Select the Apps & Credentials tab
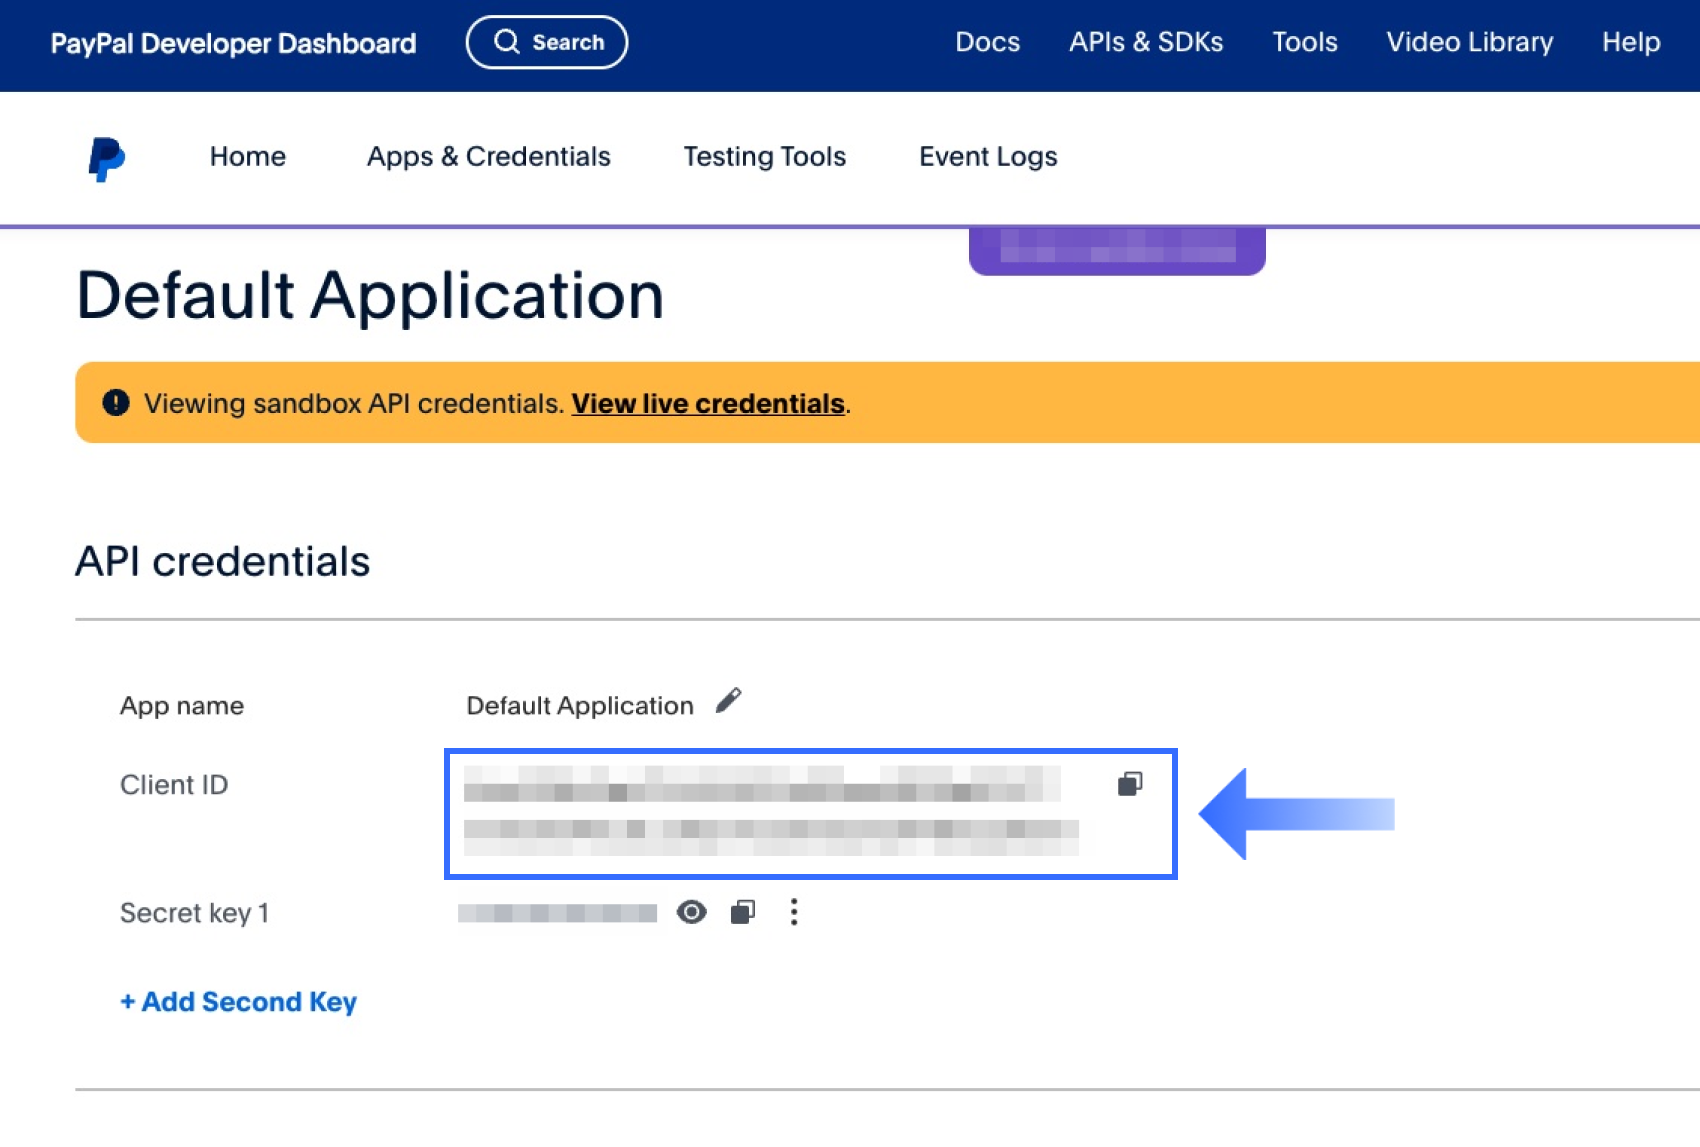 [x=488, y=157]
